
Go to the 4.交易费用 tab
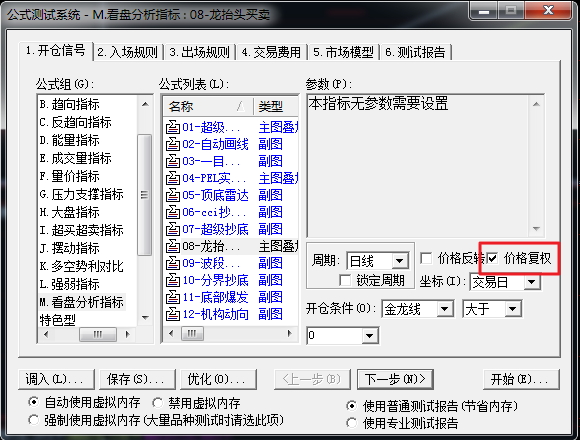(271, 52)
